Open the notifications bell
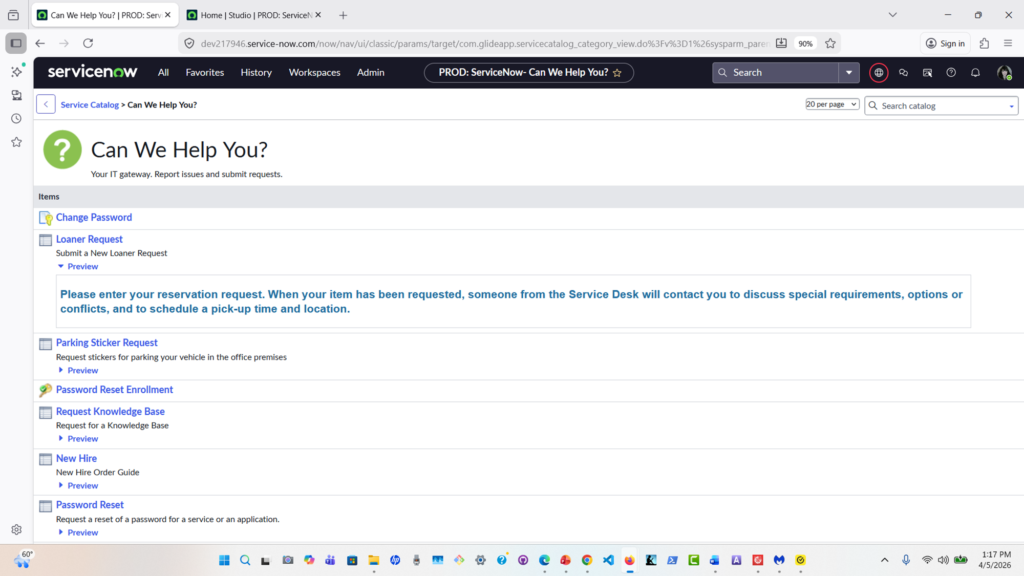Viewport: 1024px width, 576px height. tap(976, 73)
